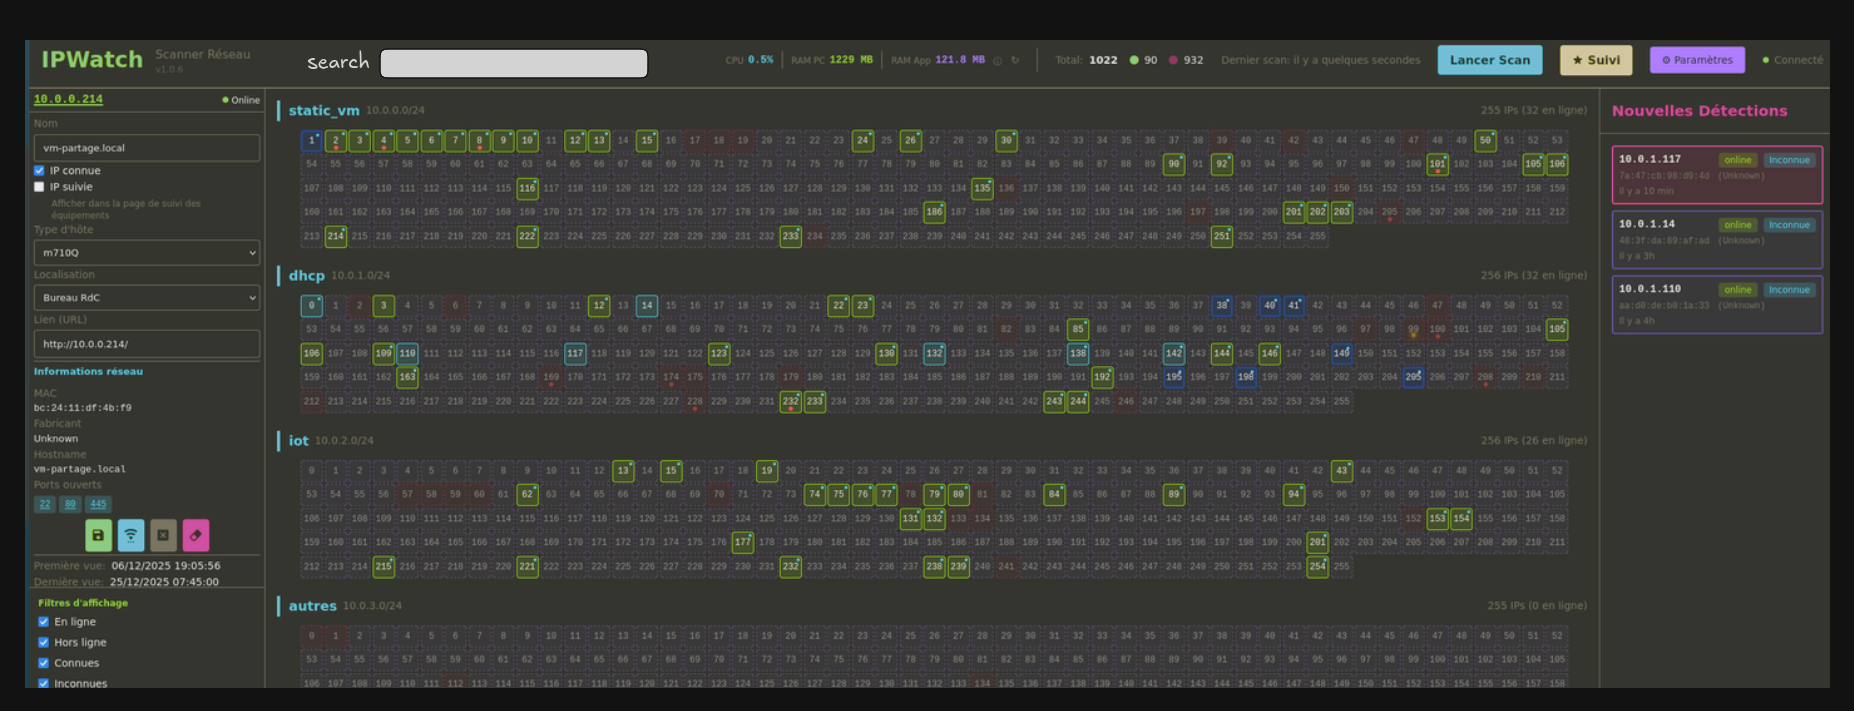Screen dimensions: 1854x711
Task: Click the grey X cancel icon
Action: point(163,535)
